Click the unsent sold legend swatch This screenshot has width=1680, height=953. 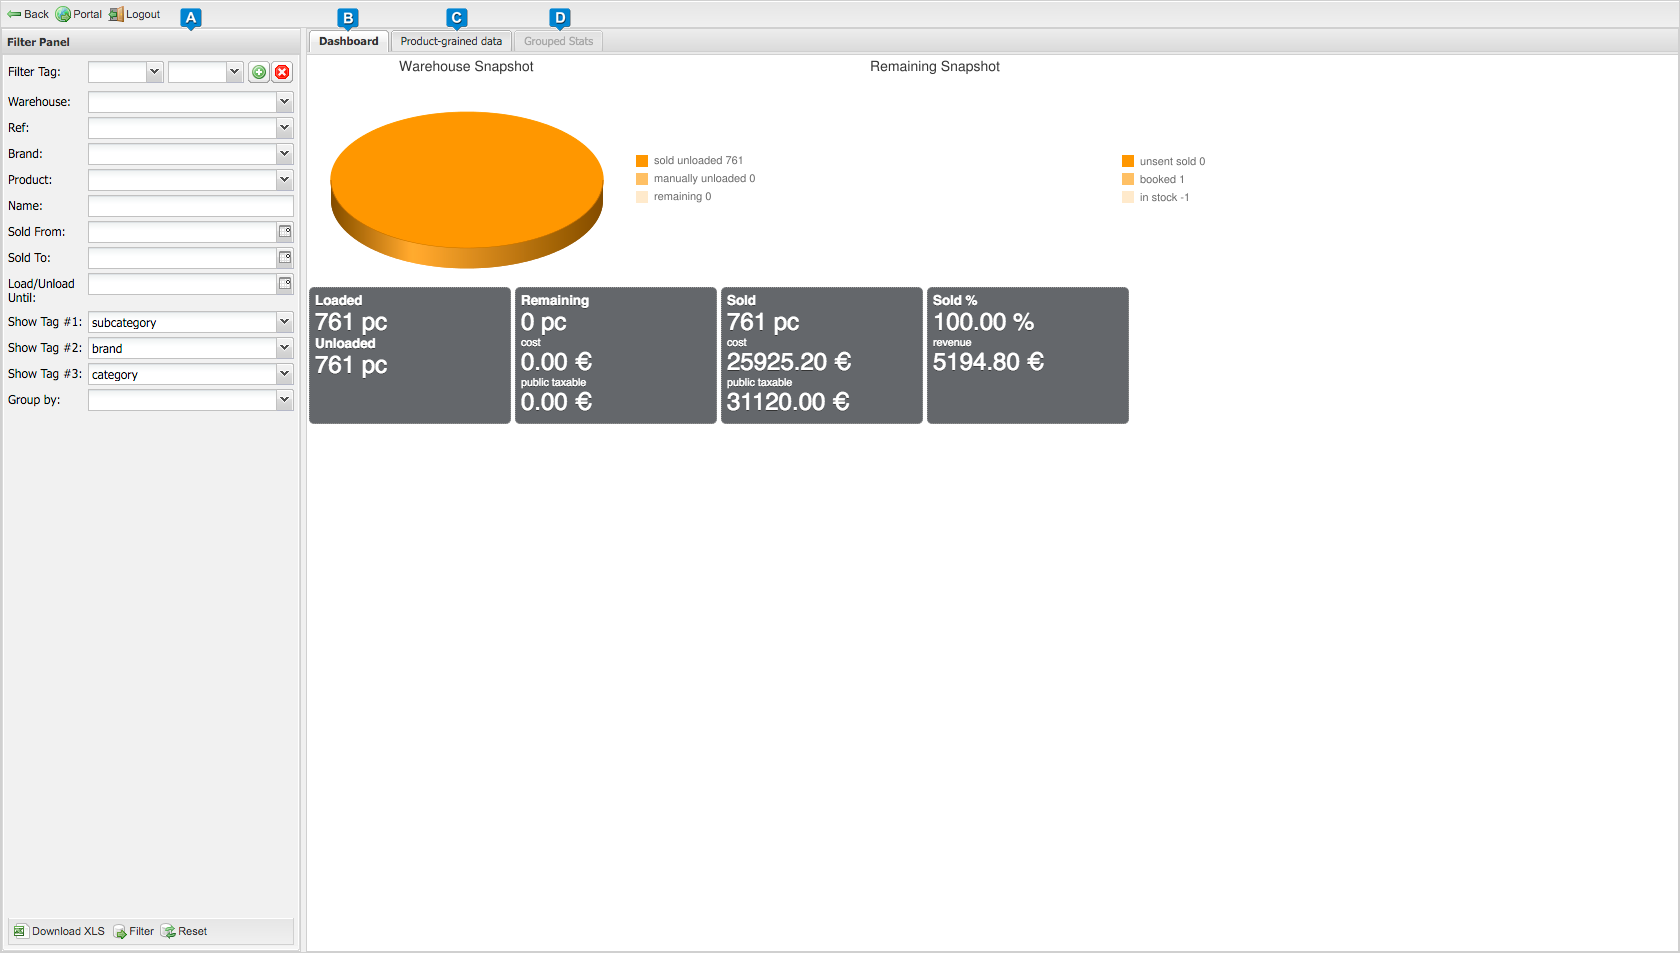pos(1128,161)
